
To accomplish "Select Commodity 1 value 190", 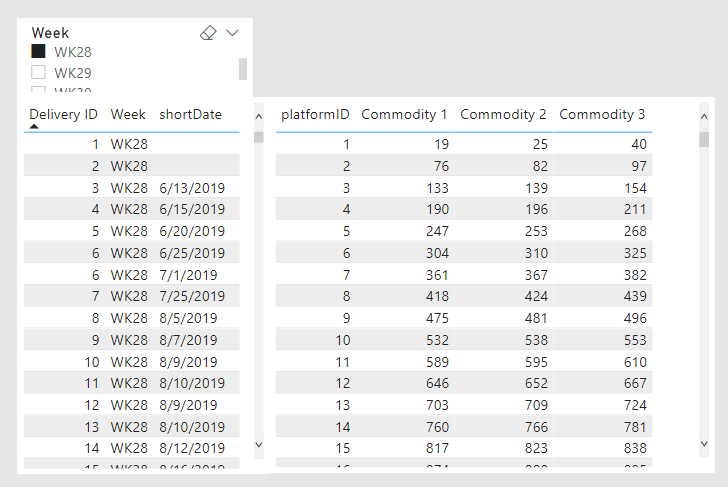I will (x=438, y=209).
